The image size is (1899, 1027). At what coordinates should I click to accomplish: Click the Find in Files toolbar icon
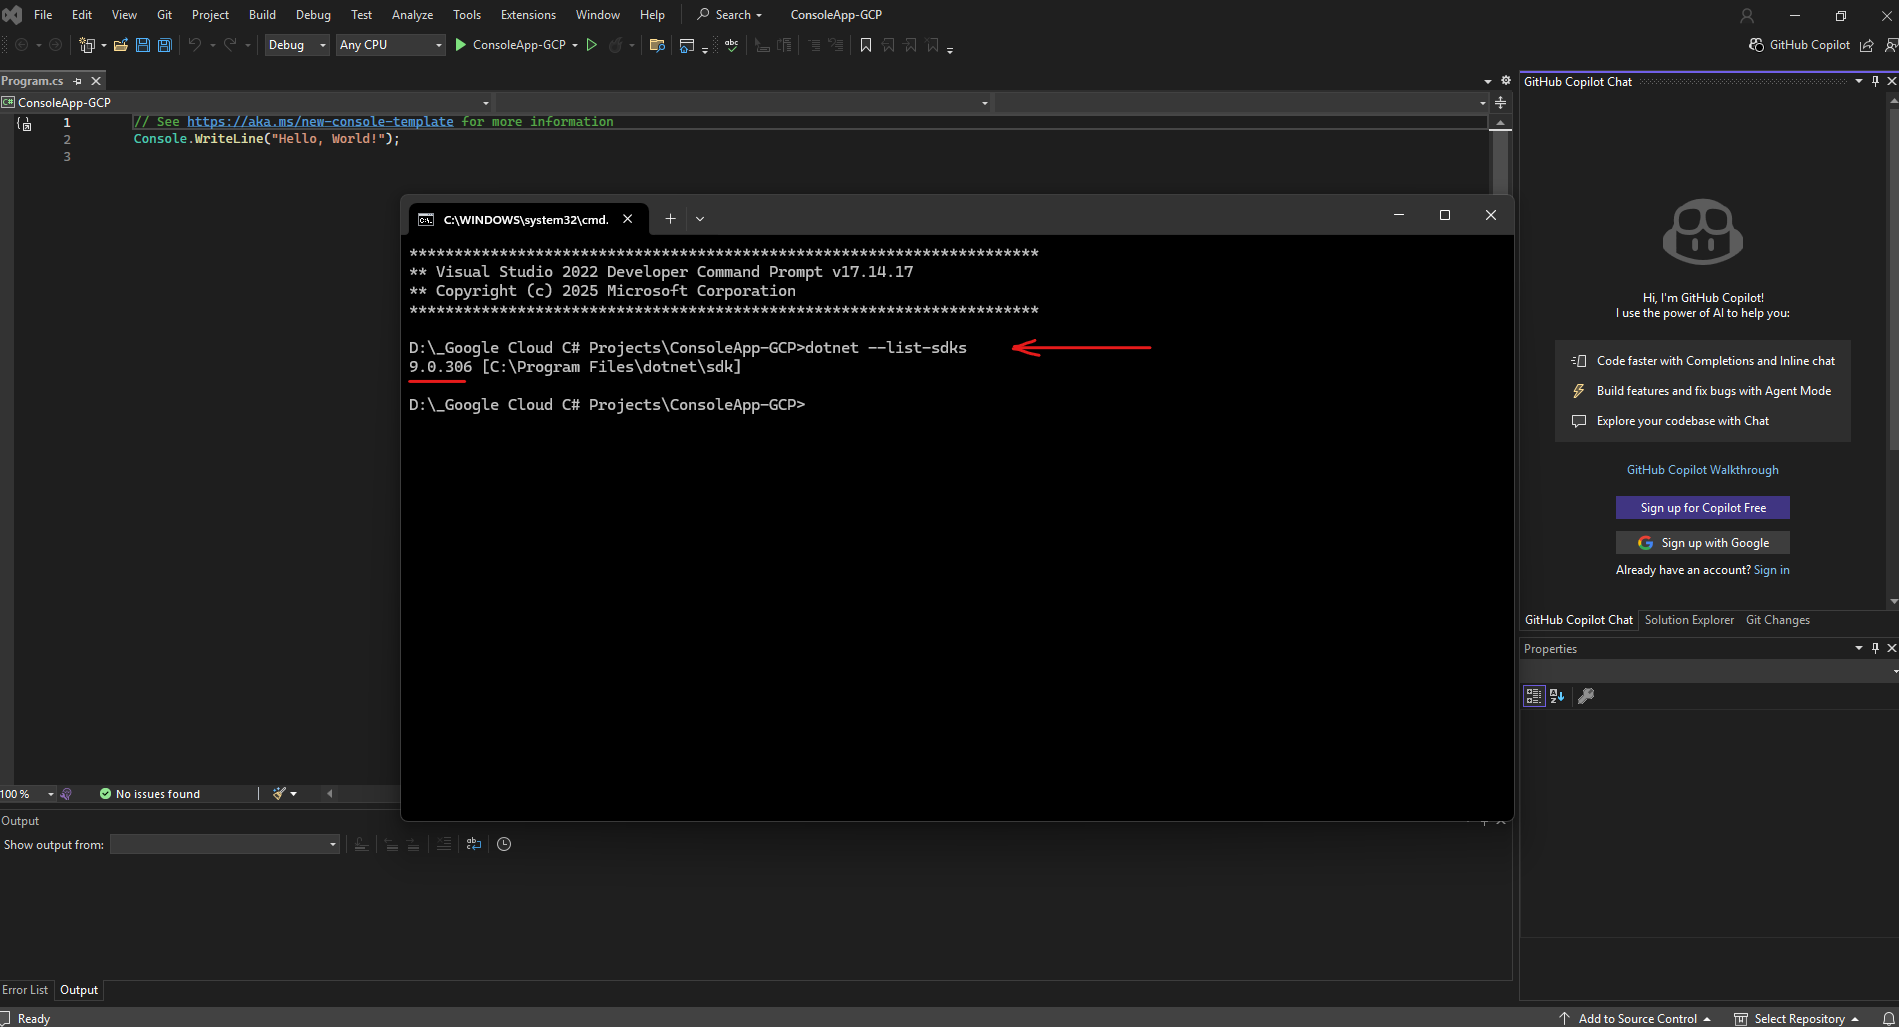click(x=657, y=45)
